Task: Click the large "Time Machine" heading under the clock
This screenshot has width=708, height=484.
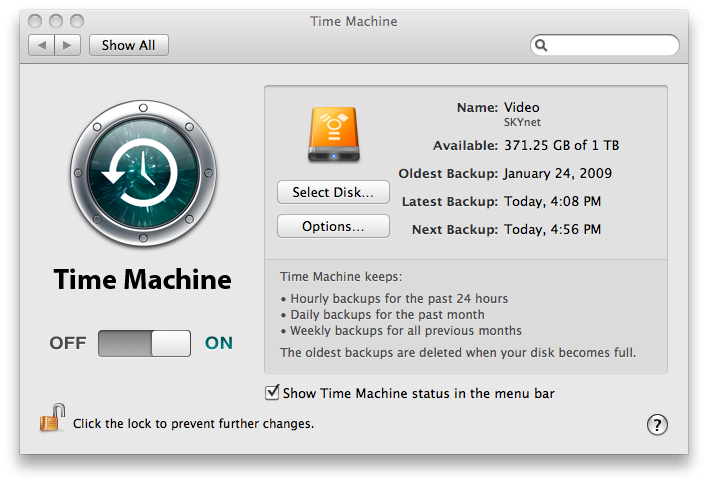Action: [143, 279]
